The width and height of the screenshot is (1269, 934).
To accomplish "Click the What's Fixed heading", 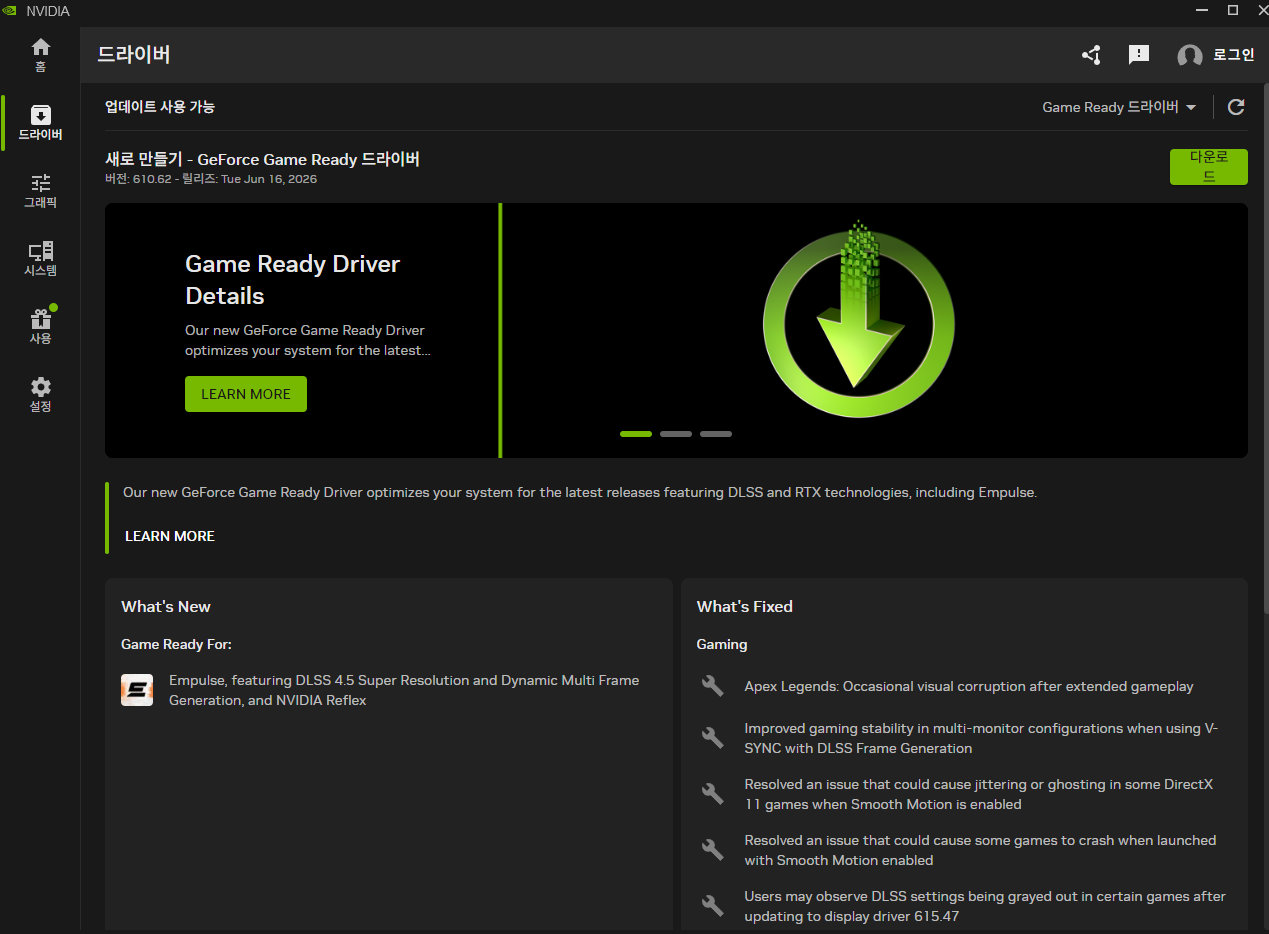I will point(745,607).
